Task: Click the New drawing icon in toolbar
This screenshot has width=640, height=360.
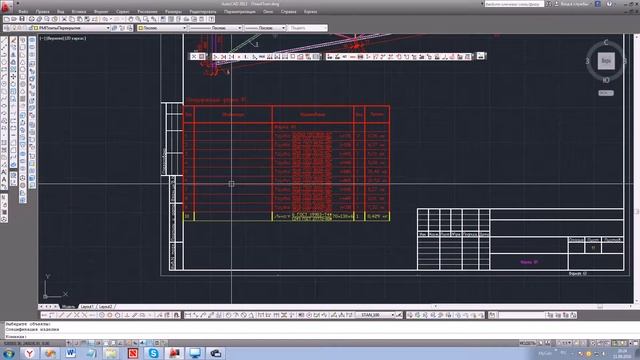Action: pyautogui.click(x=7, y=19)
